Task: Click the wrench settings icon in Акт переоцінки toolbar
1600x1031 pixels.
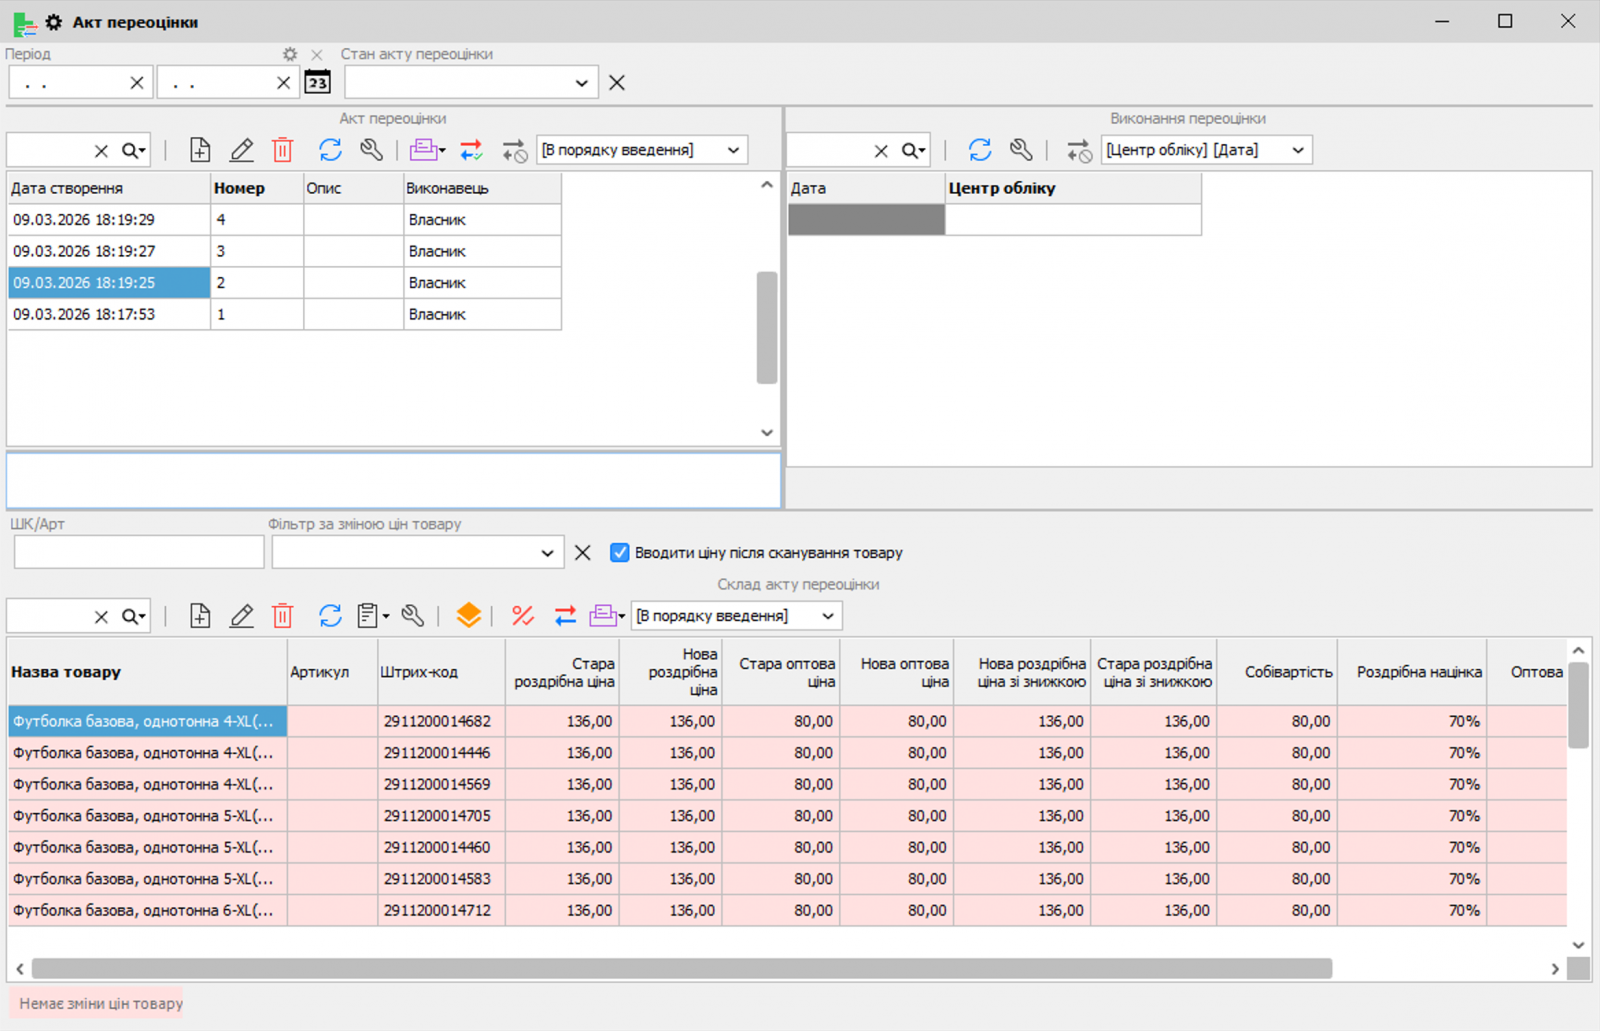Action: (372, 150)
